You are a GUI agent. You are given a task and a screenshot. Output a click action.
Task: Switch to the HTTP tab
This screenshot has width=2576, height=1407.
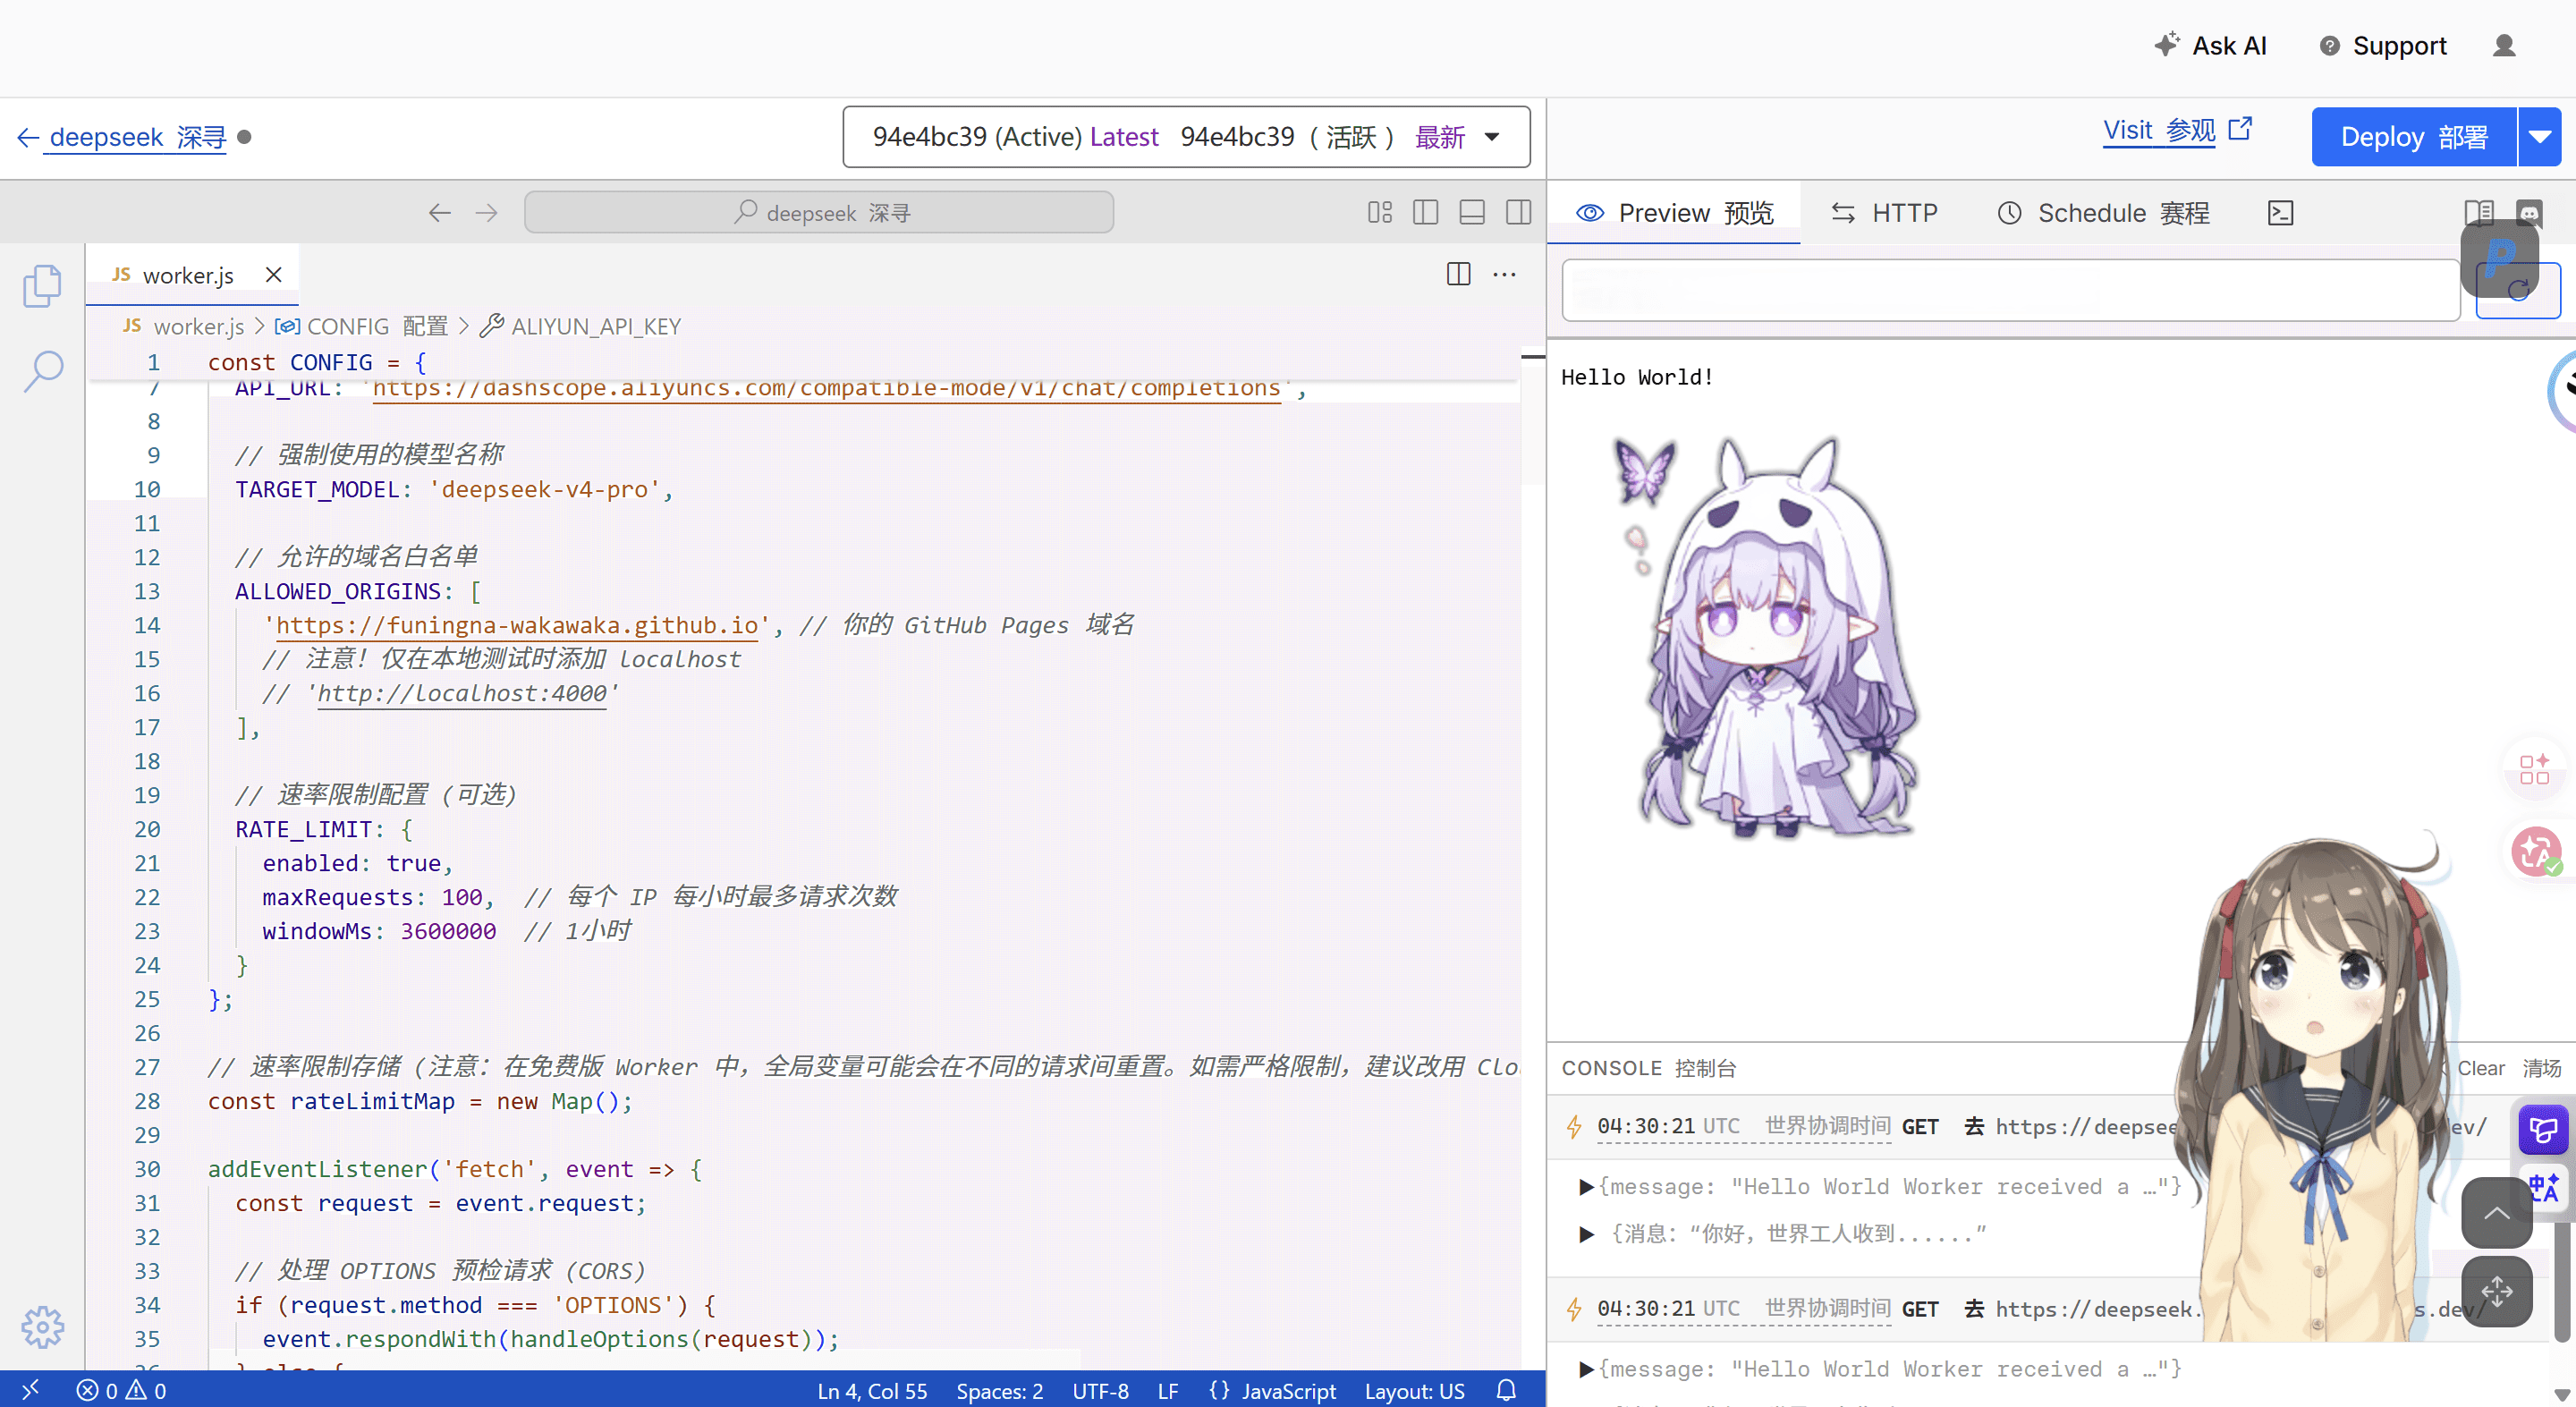pos(1884,213)
